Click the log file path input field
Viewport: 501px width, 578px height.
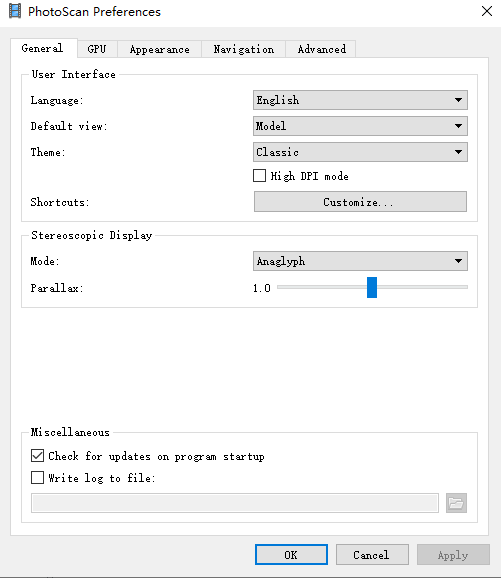(235, 503)
